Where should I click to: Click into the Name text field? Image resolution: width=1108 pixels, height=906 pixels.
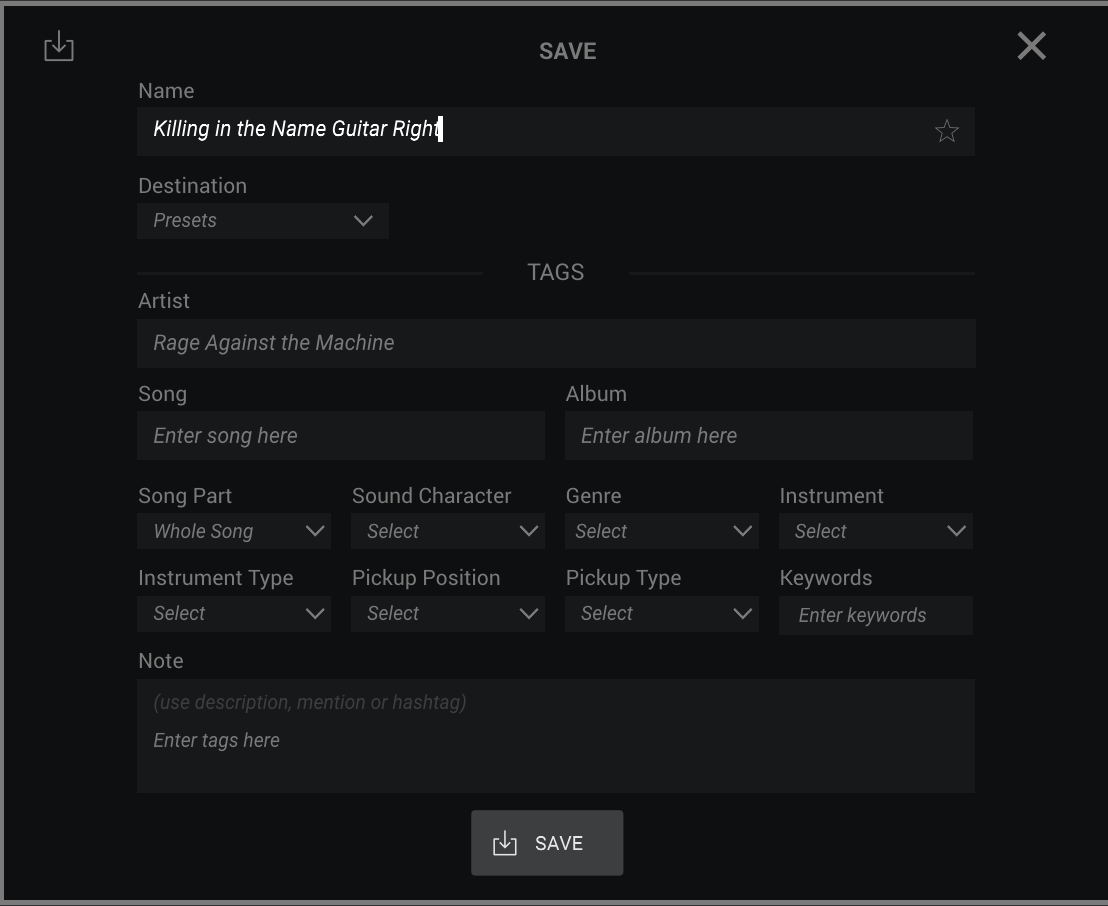click(555, 131)
